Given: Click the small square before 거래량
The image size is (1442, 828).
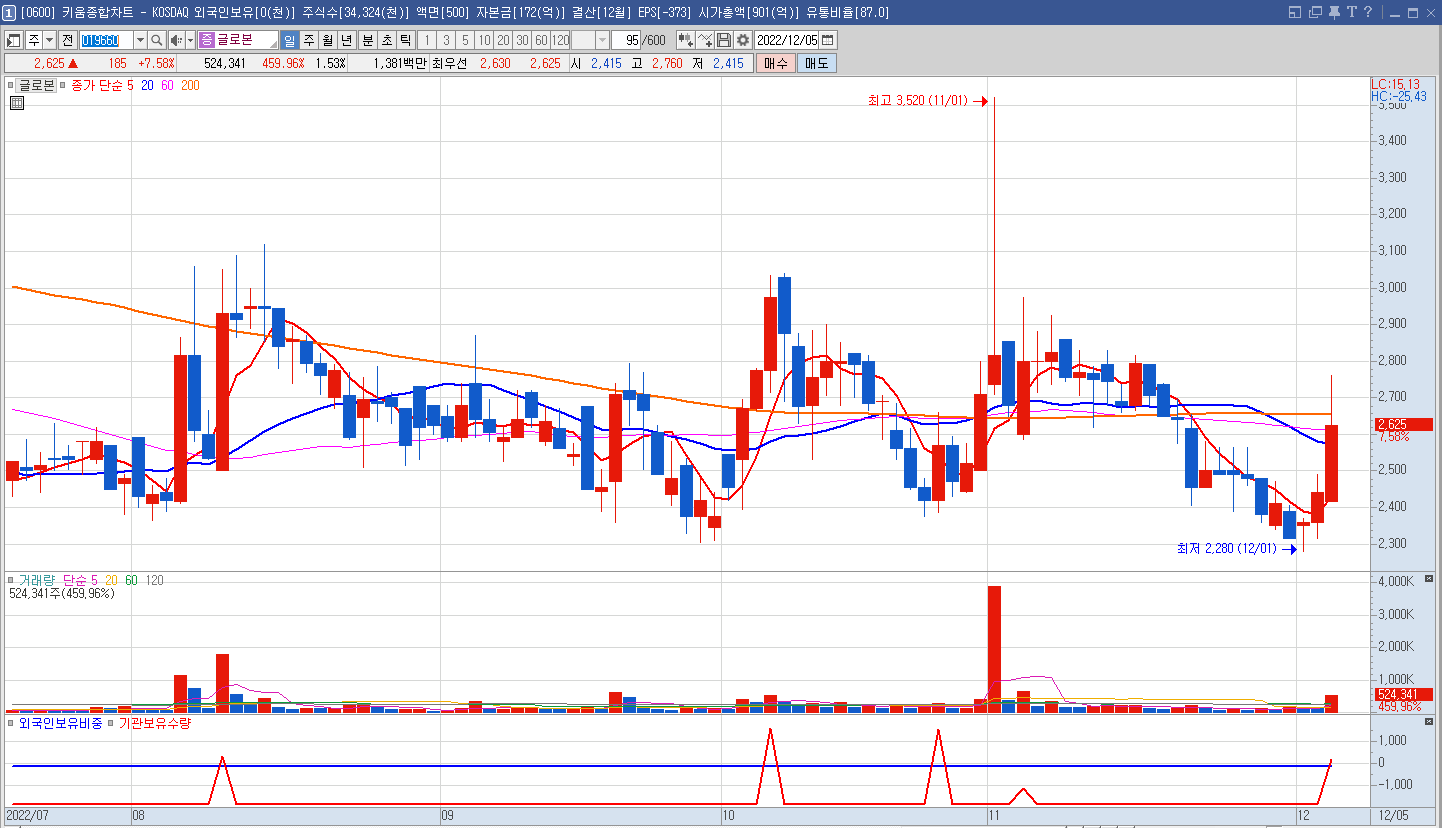Looking at the screenshot, I should (11, 580).
